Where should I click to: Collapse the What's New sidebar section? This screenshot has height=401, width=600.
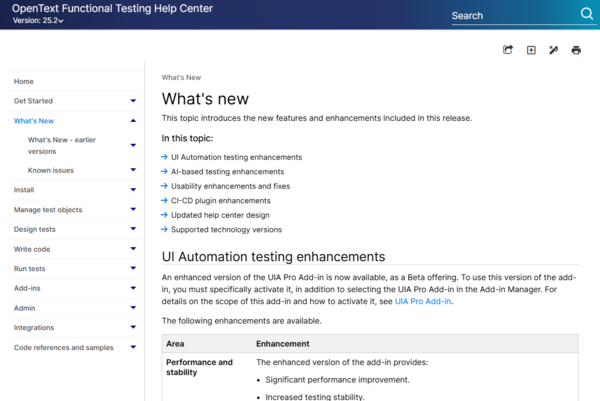point(133,121)
